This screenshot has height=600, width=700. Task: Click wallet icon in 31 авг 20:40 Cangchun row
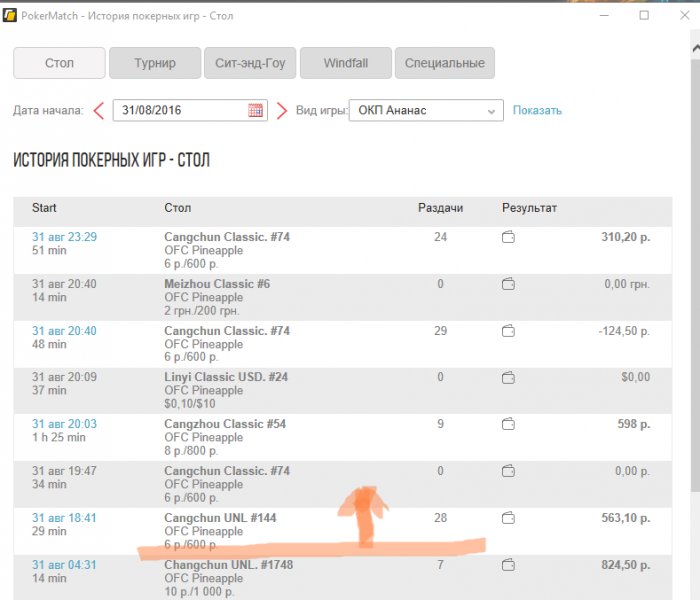click(508, 331)
